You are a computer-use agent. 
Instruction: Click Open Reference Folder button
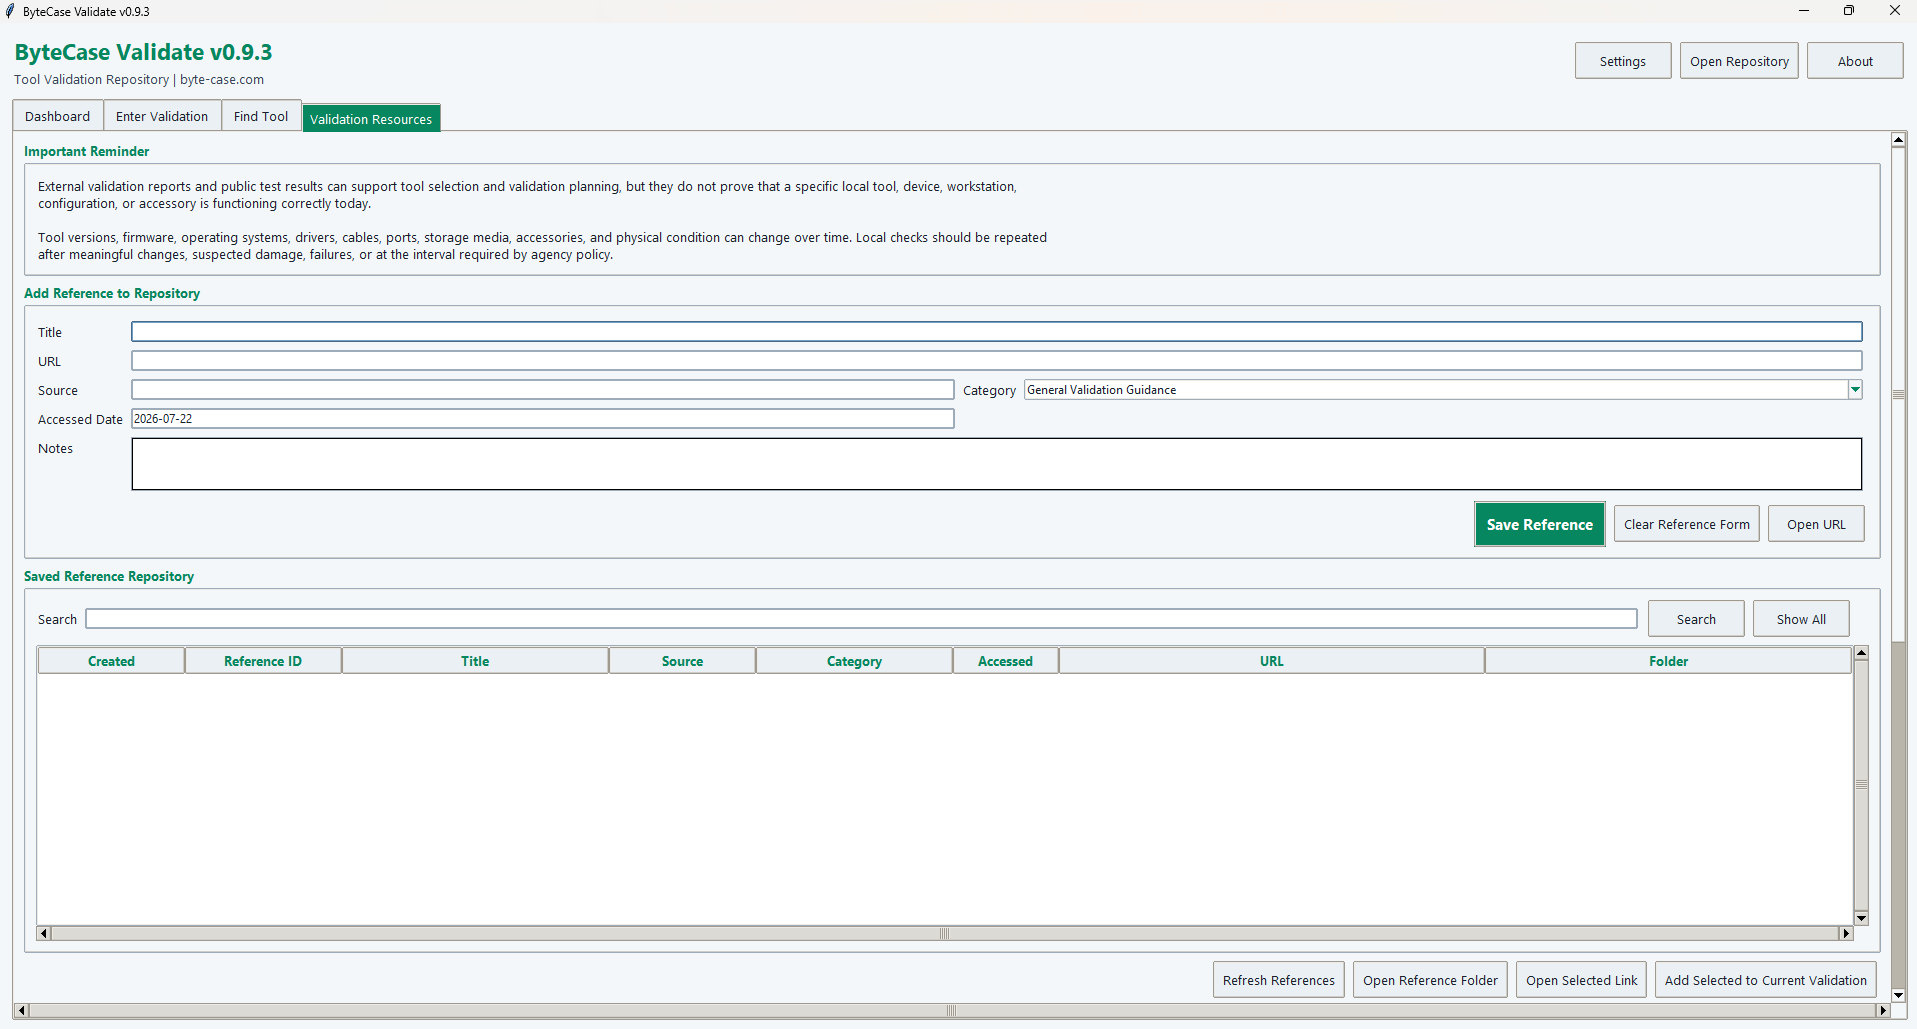pos(1430,980)
